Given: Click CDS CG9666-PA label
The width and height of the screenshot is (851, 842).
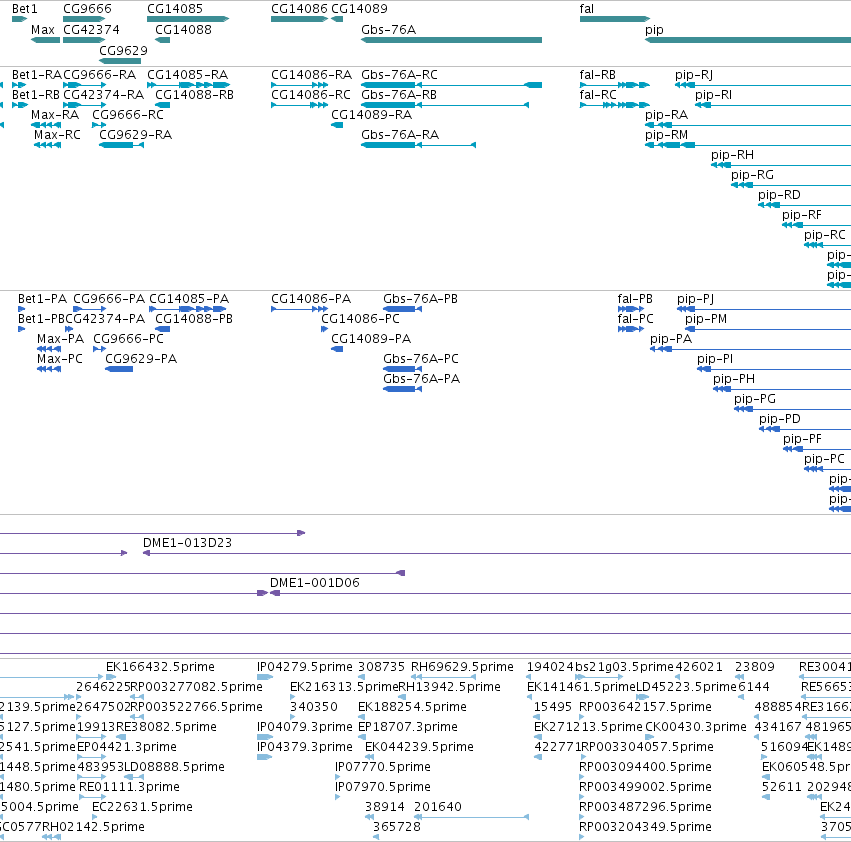Looking at the screenshot, I should pyautogui.click(x=109, y=299).
